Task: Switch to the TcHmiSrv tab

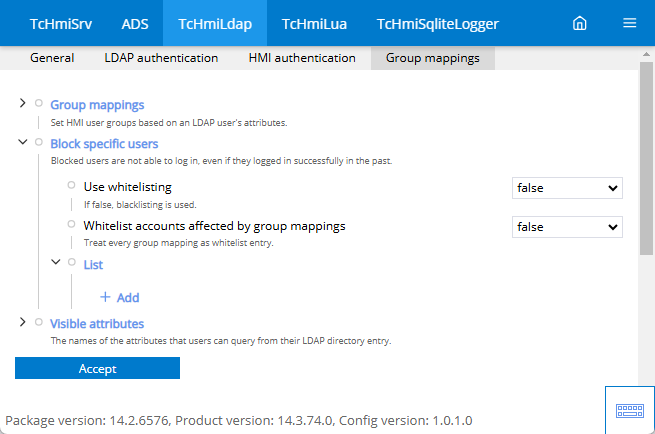Action: [61, 23]
